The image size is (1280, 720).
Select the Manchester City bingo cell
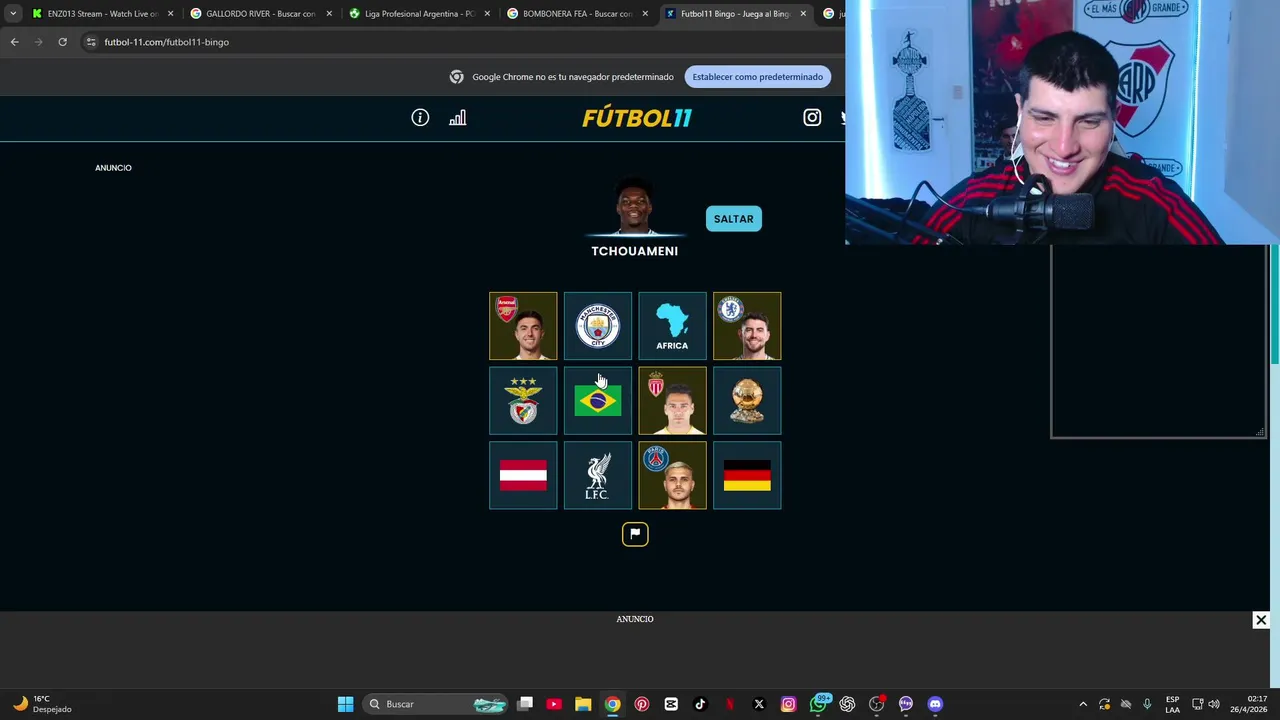pyautogui.click(x=598, y=326)
